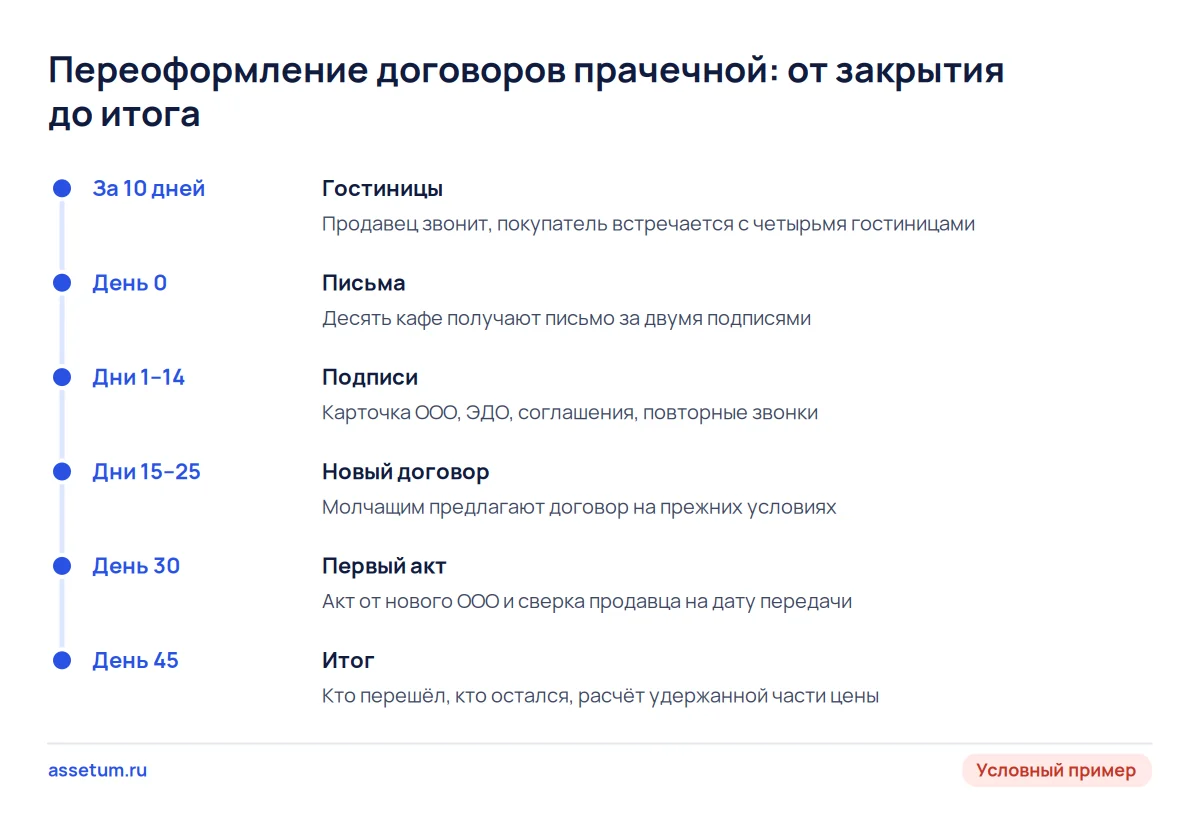Screen dimensions: 1200x821
Task: Click the 'Подписи' step heading
Action: pyautogui.click(x=370, y=377)
